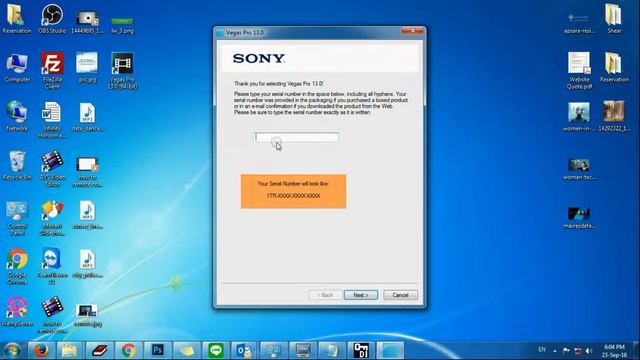
Task: Select the Vegas Pro 13.0 (64-bit) shortcut
Action: [122, 71]
